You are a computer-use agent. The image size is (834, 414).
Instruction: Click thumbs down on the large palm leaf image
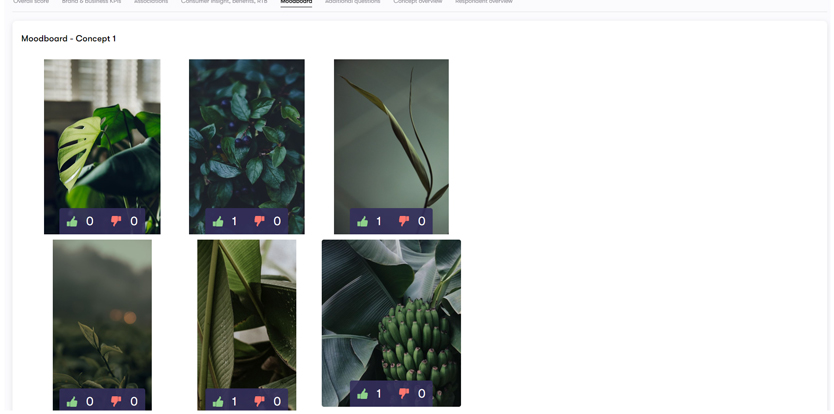point(260,401)
